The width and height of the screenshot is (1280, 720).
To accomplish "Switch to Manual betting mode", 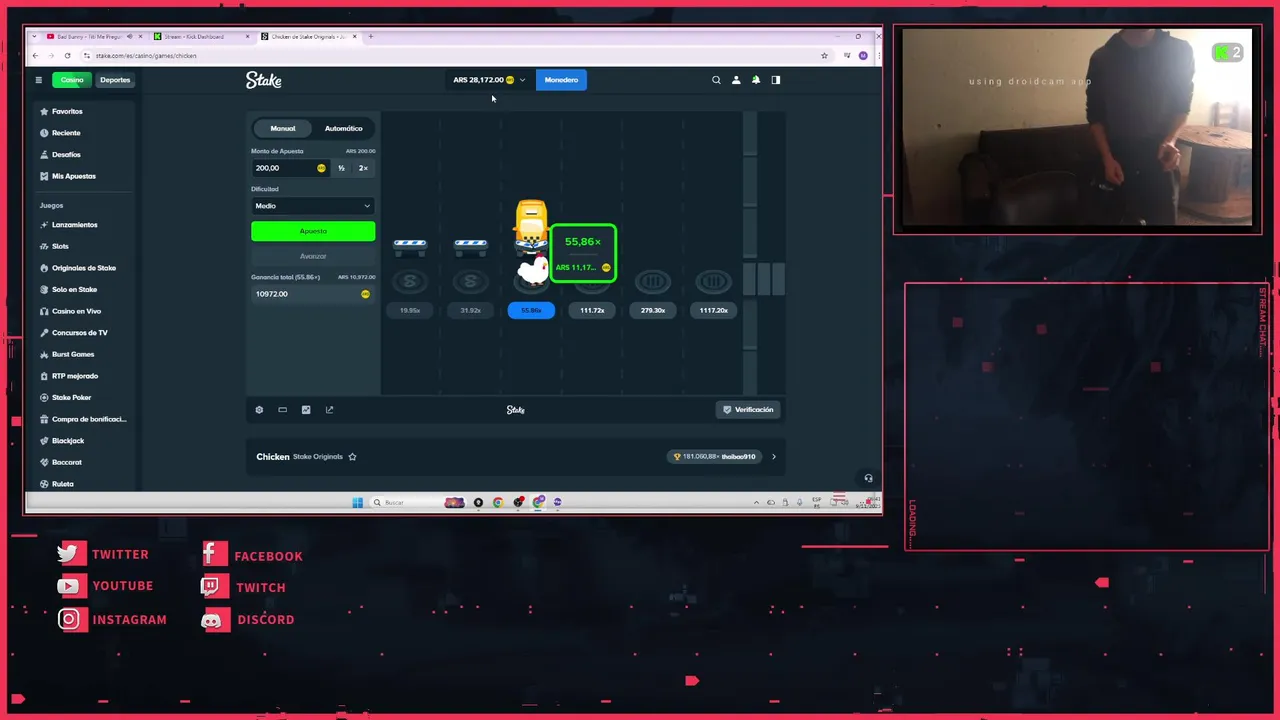I will tap(283, 128).
